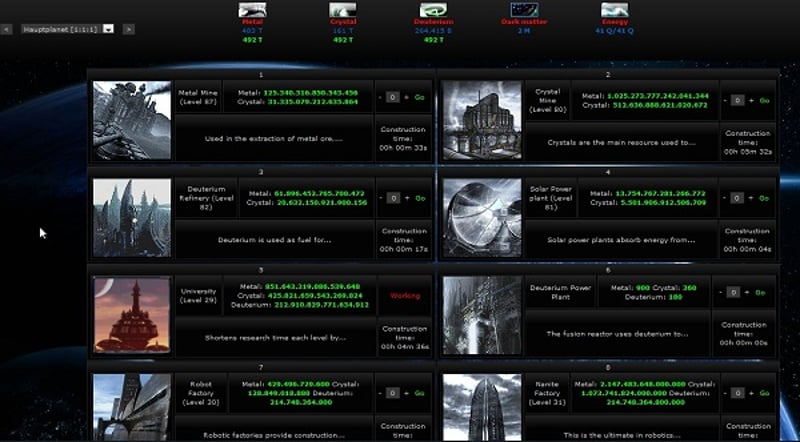Viewport: 800px width, 442px height.
Task: Open the Deuterium Refinery building image
Action: coord(132,217)
